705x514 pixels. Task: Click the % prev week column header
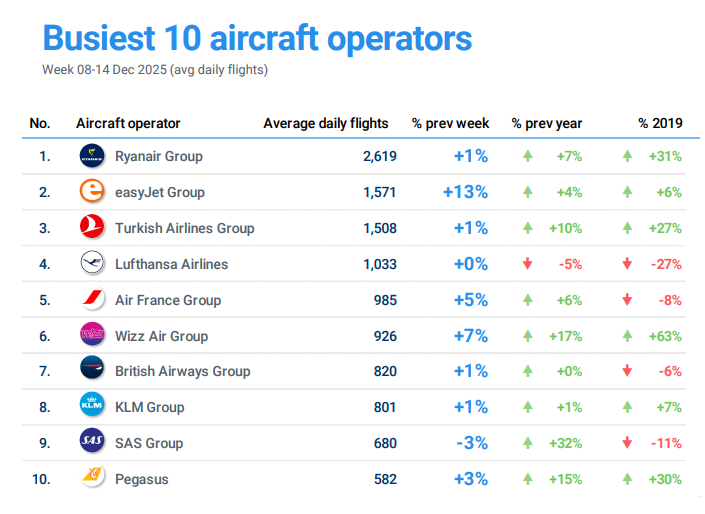(450, 123)
